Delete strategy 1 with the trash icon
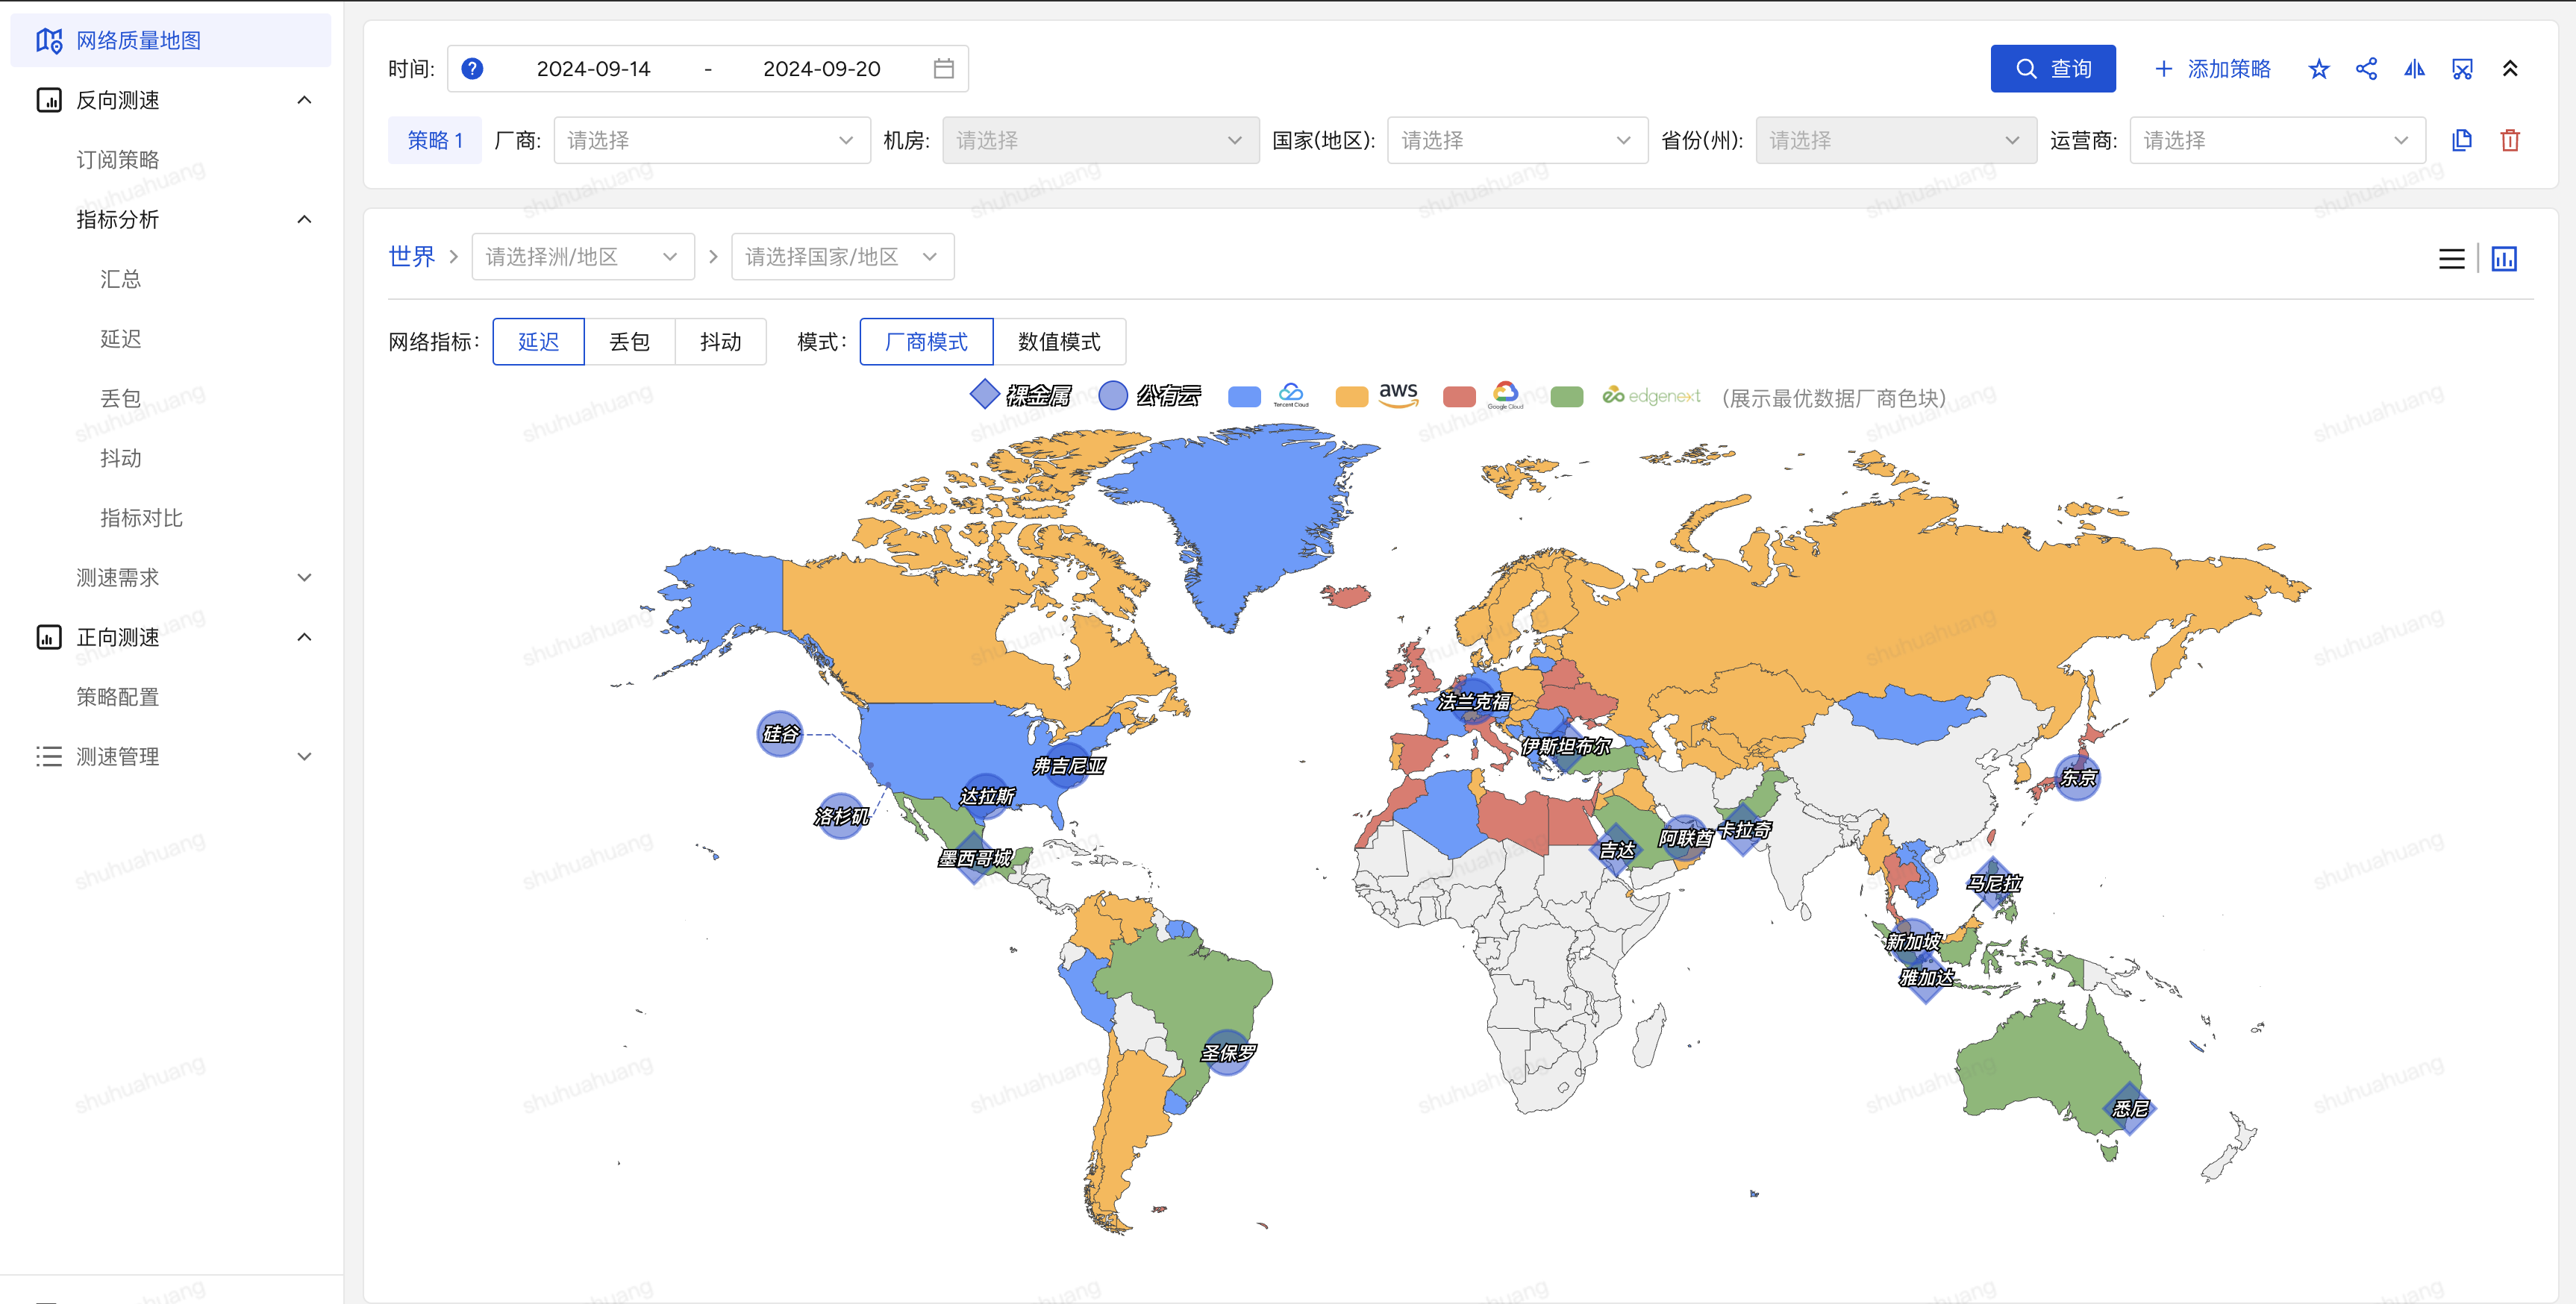 click(2510, 140)
